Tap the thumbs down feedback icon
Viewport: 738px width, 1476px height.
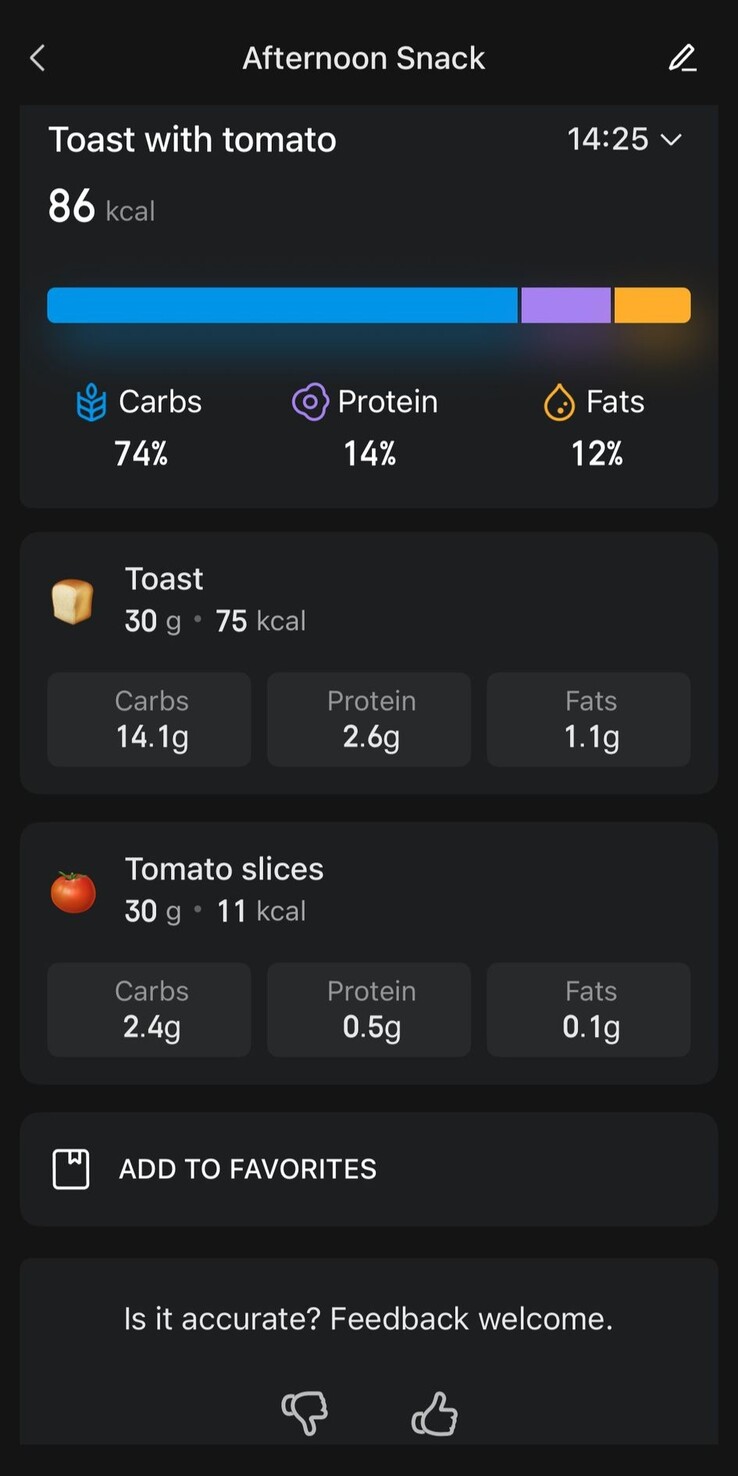[x=304, y=1413]
